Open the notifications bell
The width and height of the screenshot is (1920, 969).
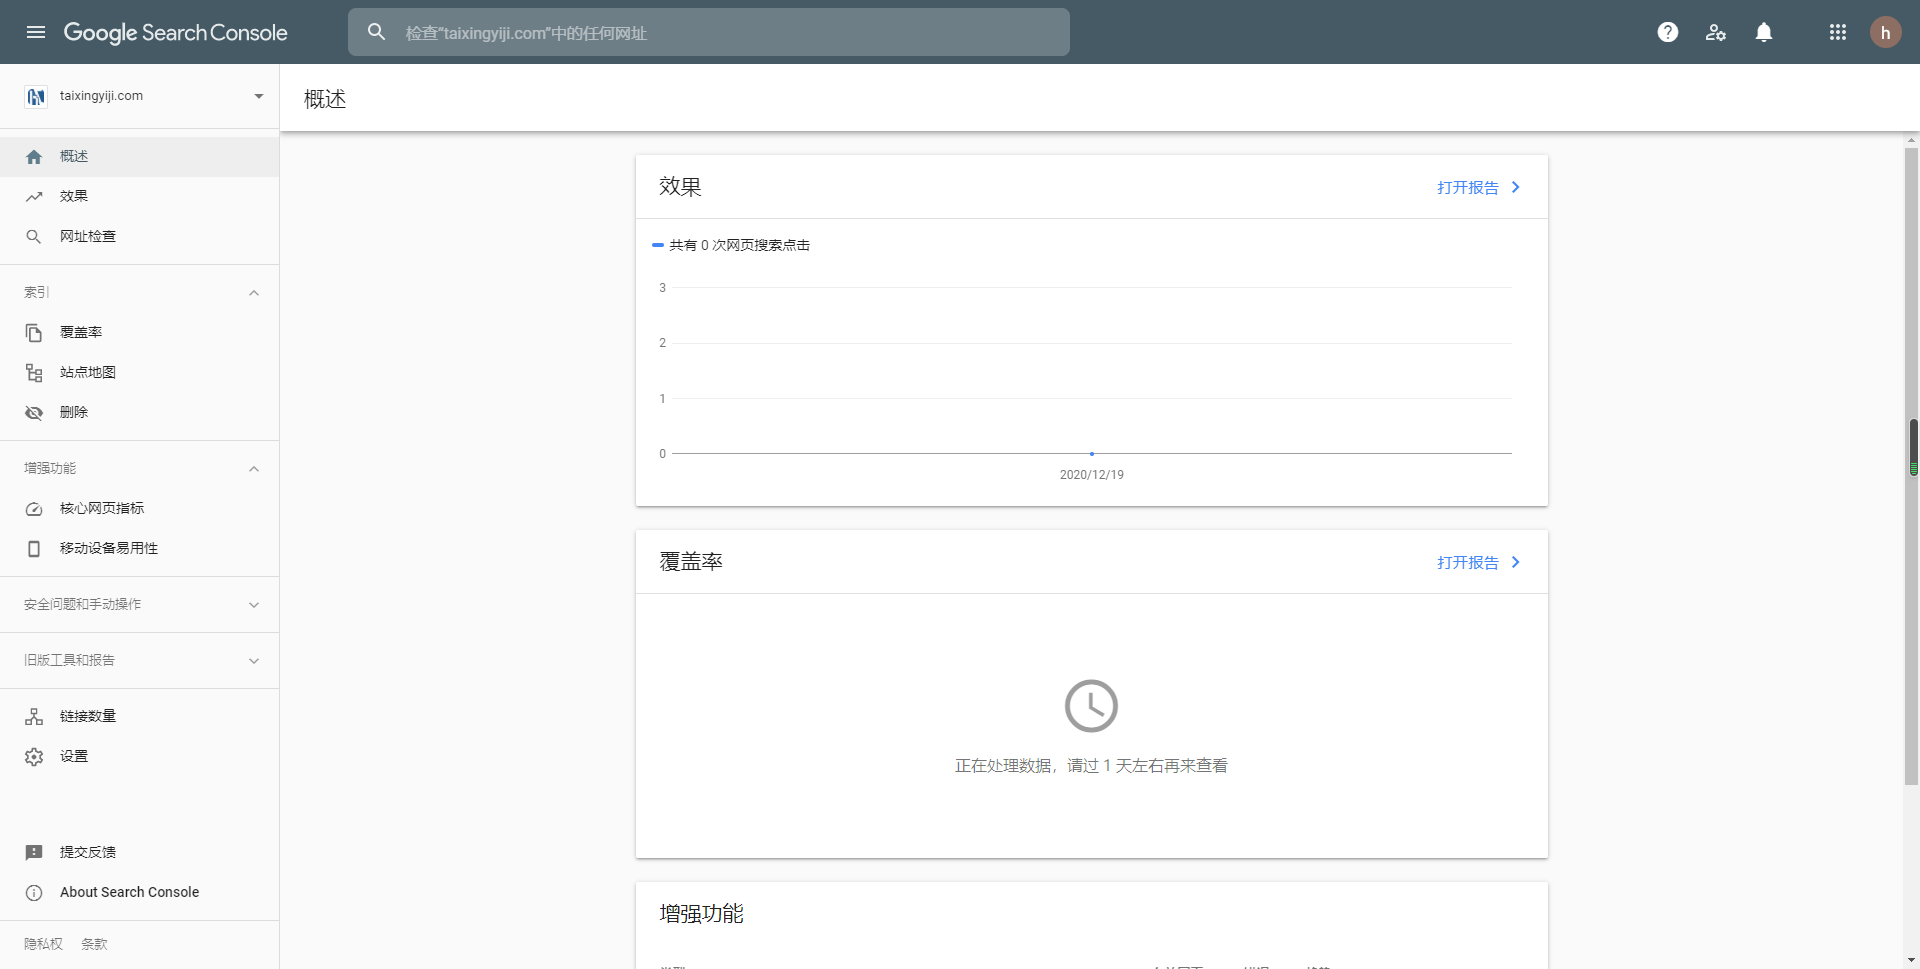pos(1763,32)
